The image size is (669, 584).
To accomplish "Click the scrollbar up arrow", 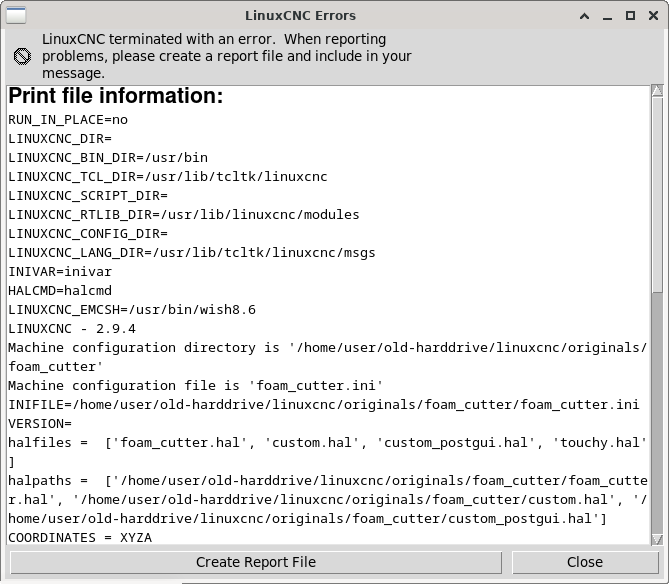I will pos(657,90).
